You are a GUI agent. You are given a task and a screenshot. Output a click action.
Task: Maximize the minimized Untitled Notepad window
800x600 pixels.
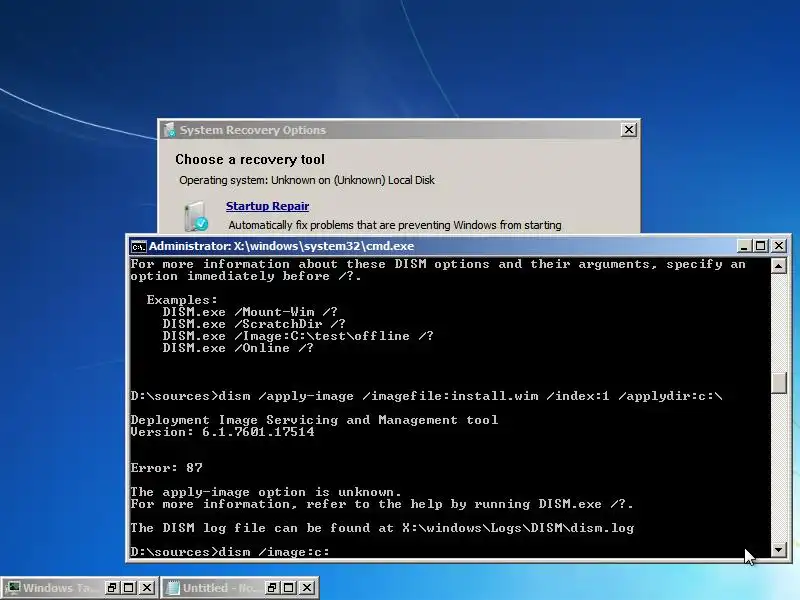click(289, 588)
